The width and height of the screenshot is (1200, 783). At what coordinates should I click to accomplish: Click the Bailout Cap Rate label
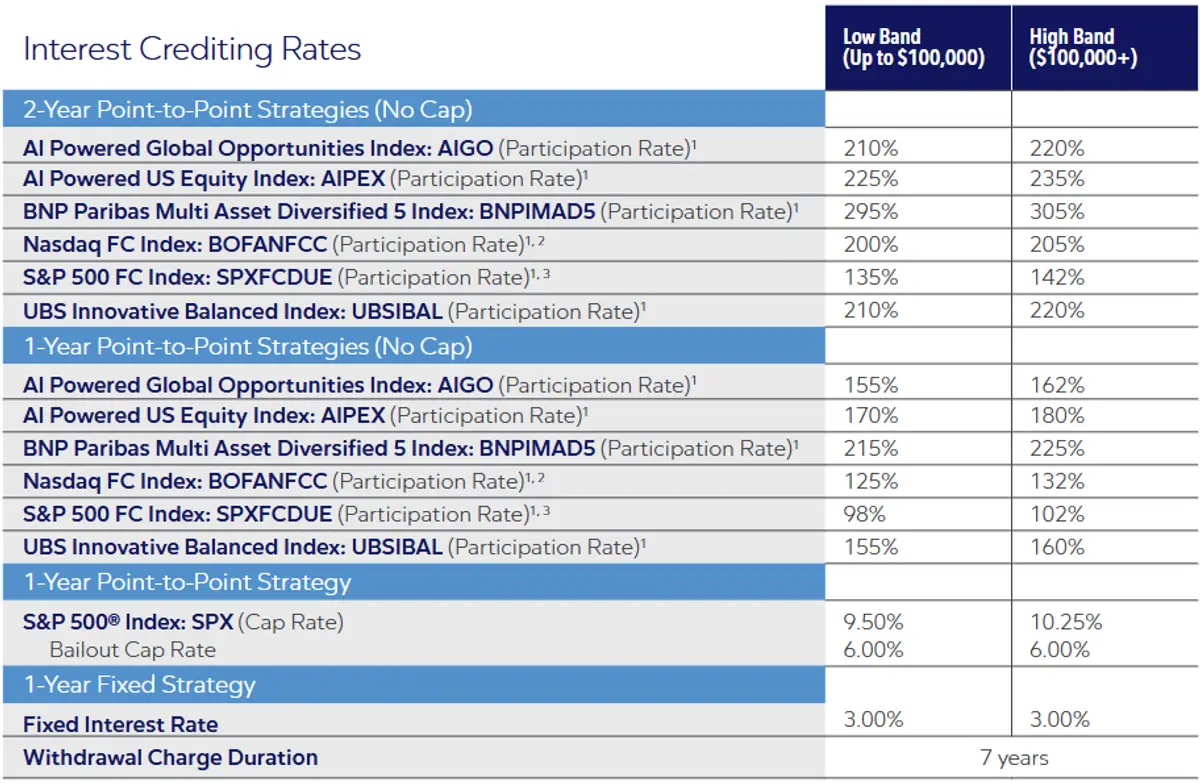click(x=133, y=650)
